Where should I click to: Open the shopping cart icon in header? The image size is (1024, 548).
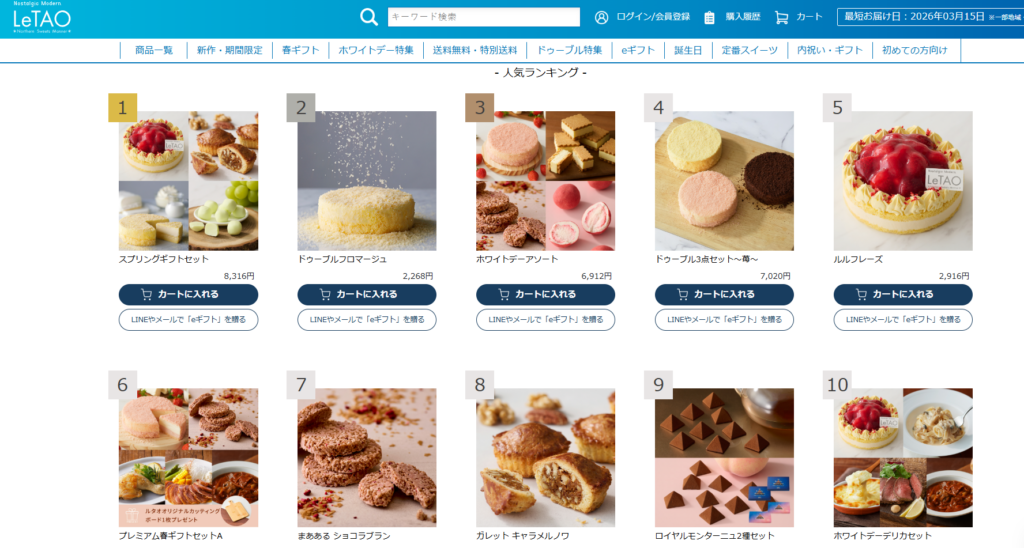pos(781,18)
